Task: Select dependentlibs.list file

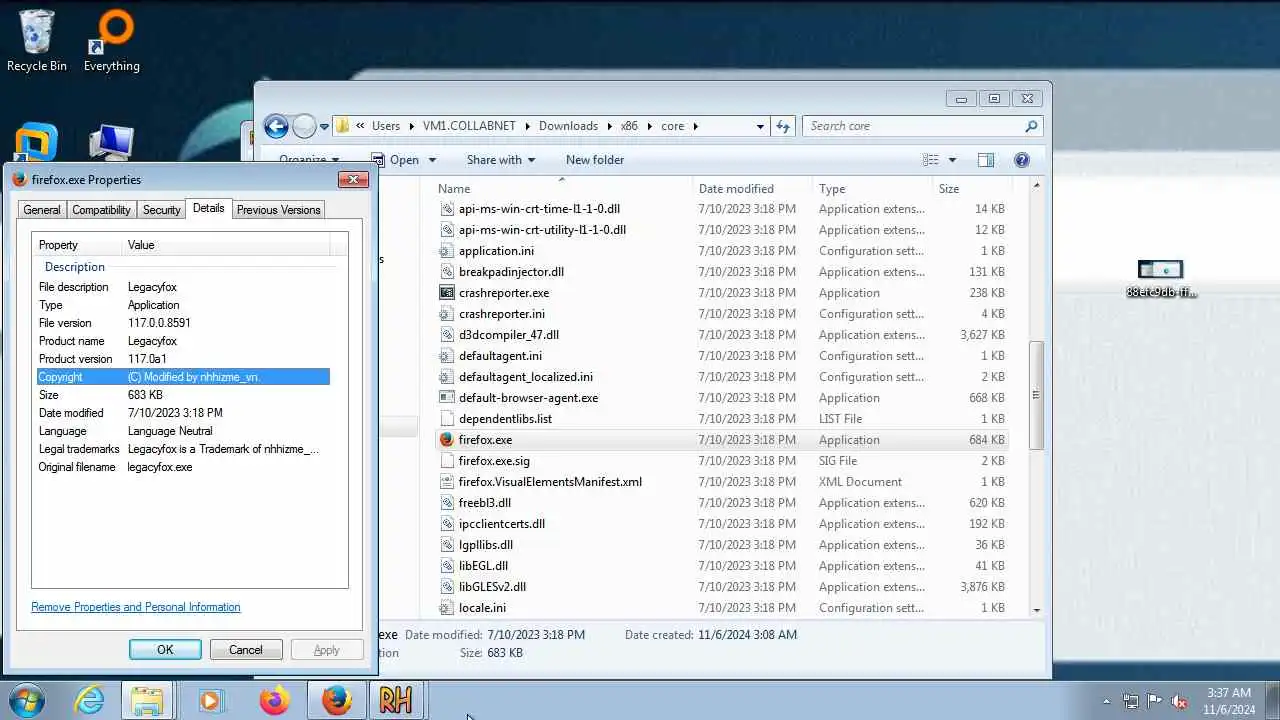Action: pyautogui.click(x=505, y=419)
